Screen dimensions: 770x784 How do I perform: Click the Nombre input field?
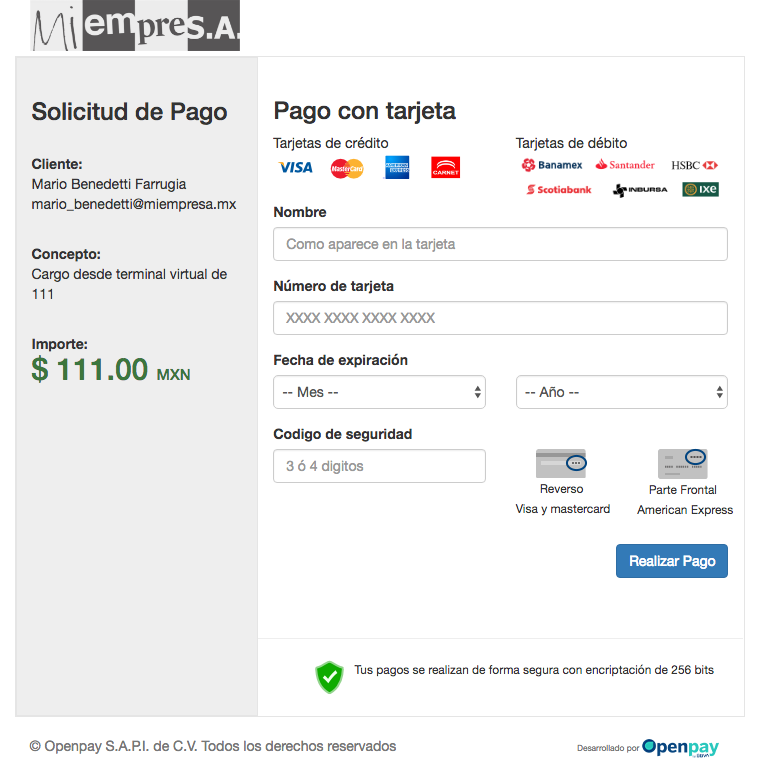pos(500,244)
